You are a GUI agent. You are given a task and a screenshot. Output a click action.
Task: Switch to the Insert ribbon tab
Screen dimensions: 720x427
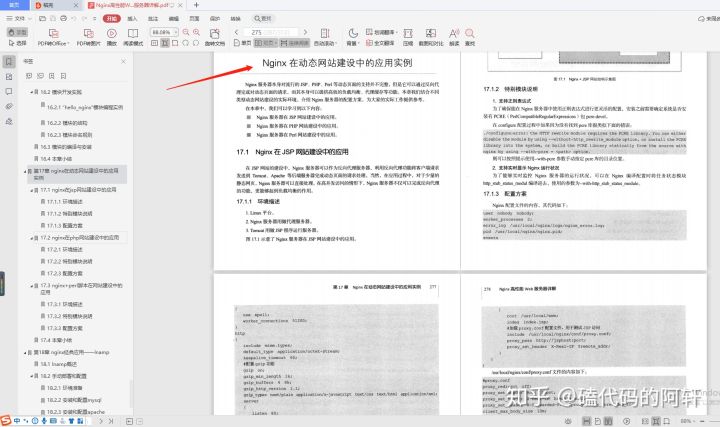point(132,18)
